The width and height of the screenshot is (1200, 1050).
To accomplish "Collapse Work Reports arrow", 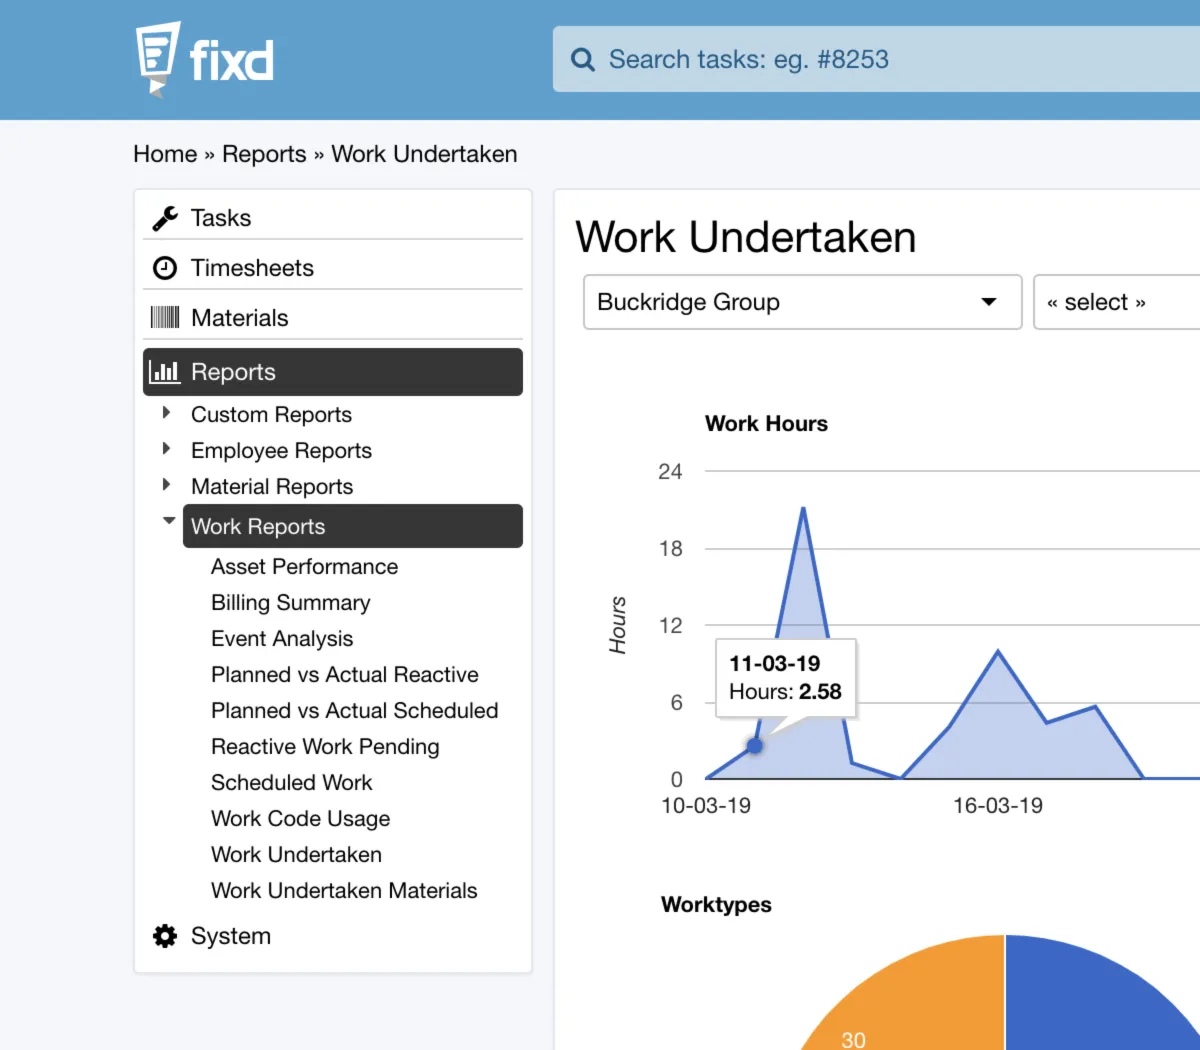I will [169, 521].
